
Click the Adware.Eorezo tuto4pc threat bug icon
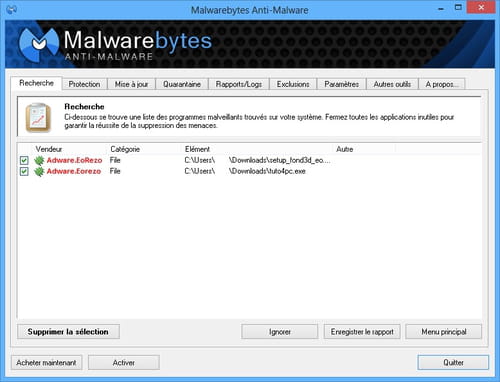coord(39,171)
